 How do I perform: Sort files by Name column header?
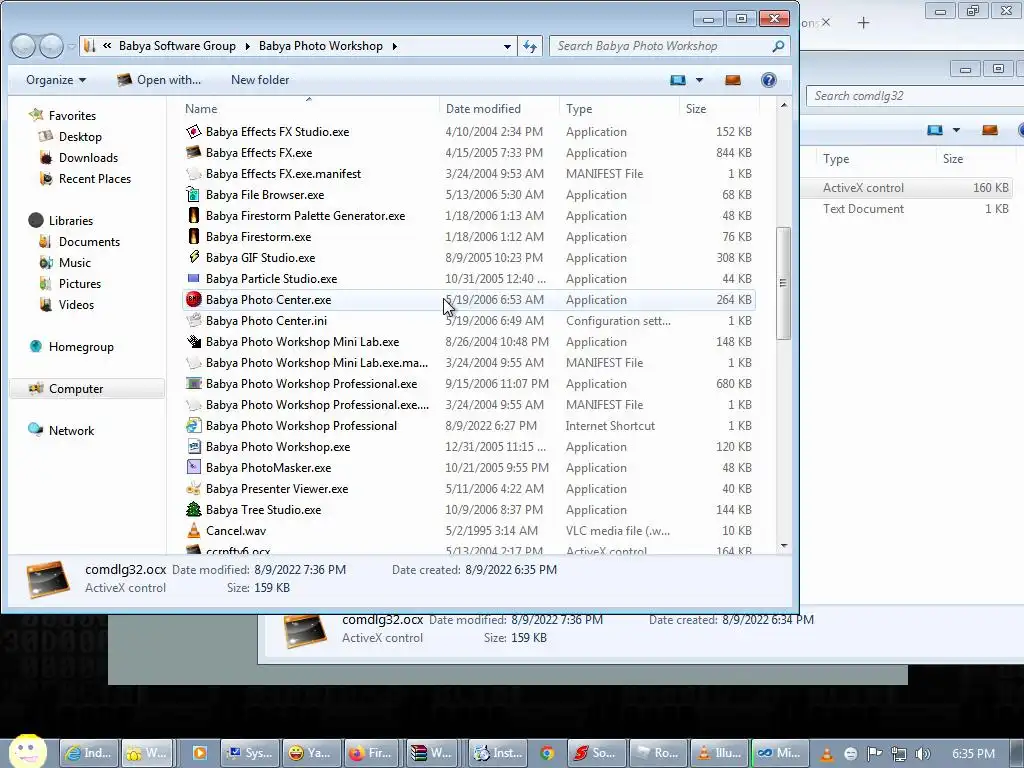(310, 108)
